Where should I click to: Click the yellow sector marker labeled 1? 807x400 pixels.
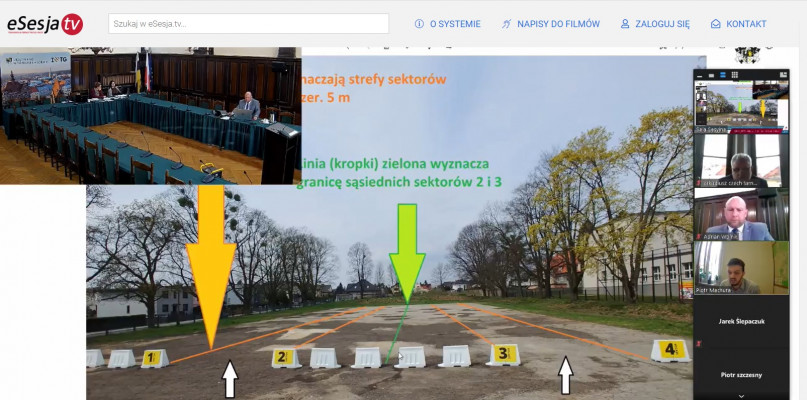153,358
